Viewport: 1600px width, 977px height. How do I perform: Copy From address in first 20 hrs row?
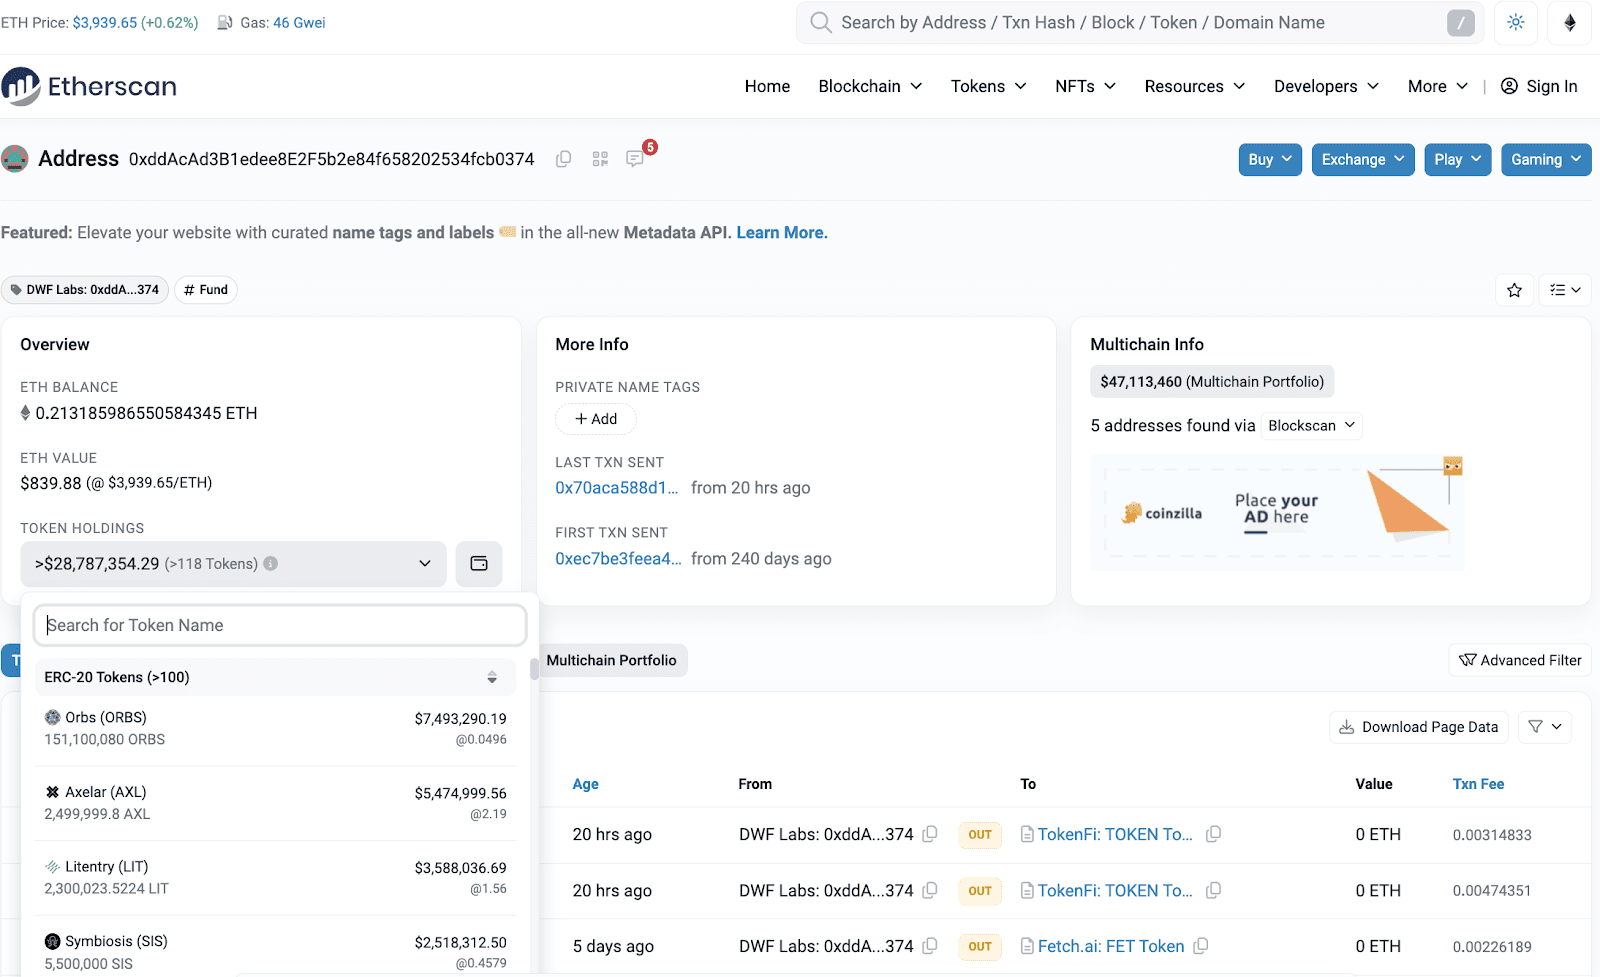(x=930, y=834)
